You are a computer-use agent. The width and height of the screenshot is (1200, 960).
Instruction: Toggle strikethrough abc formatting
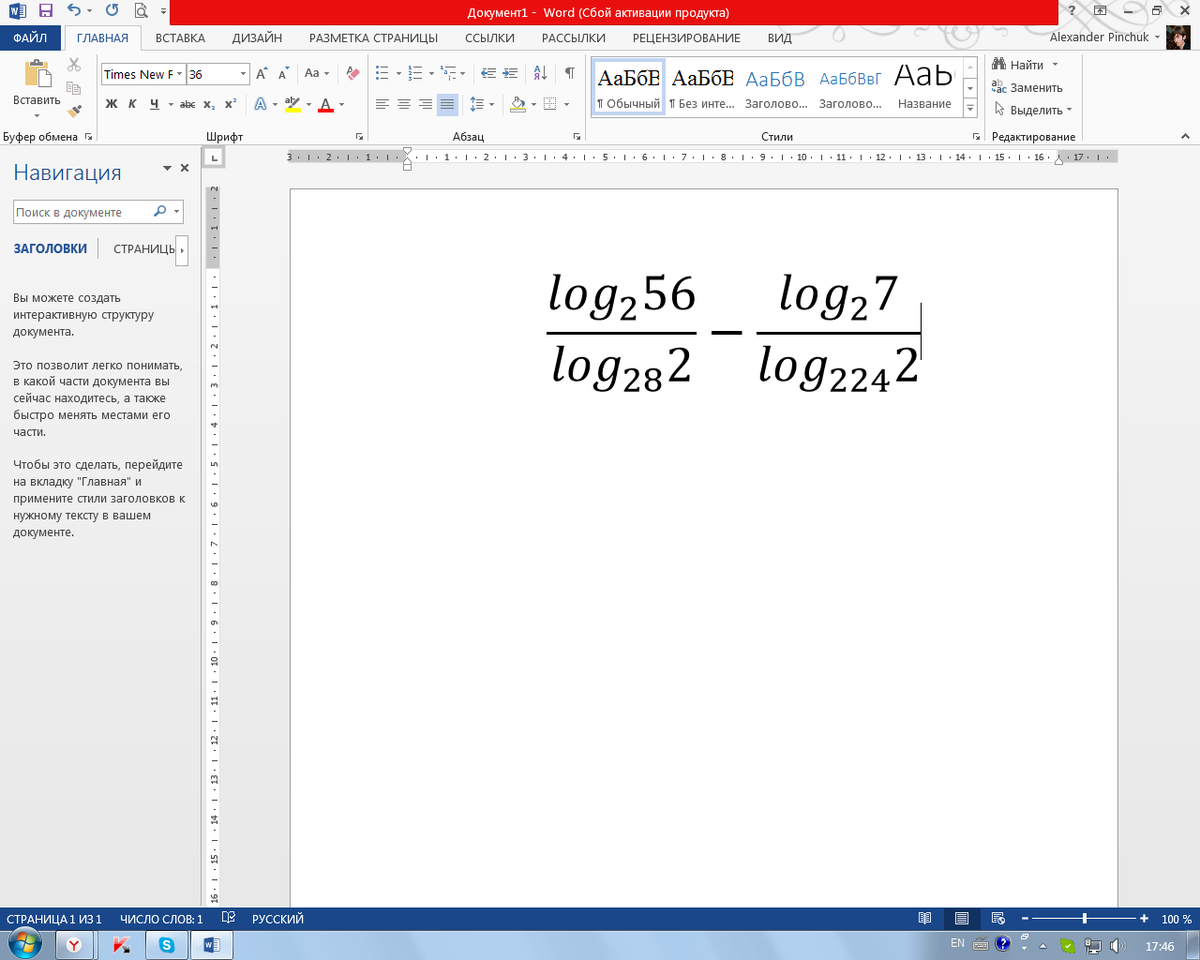click(x=187, y=104)
